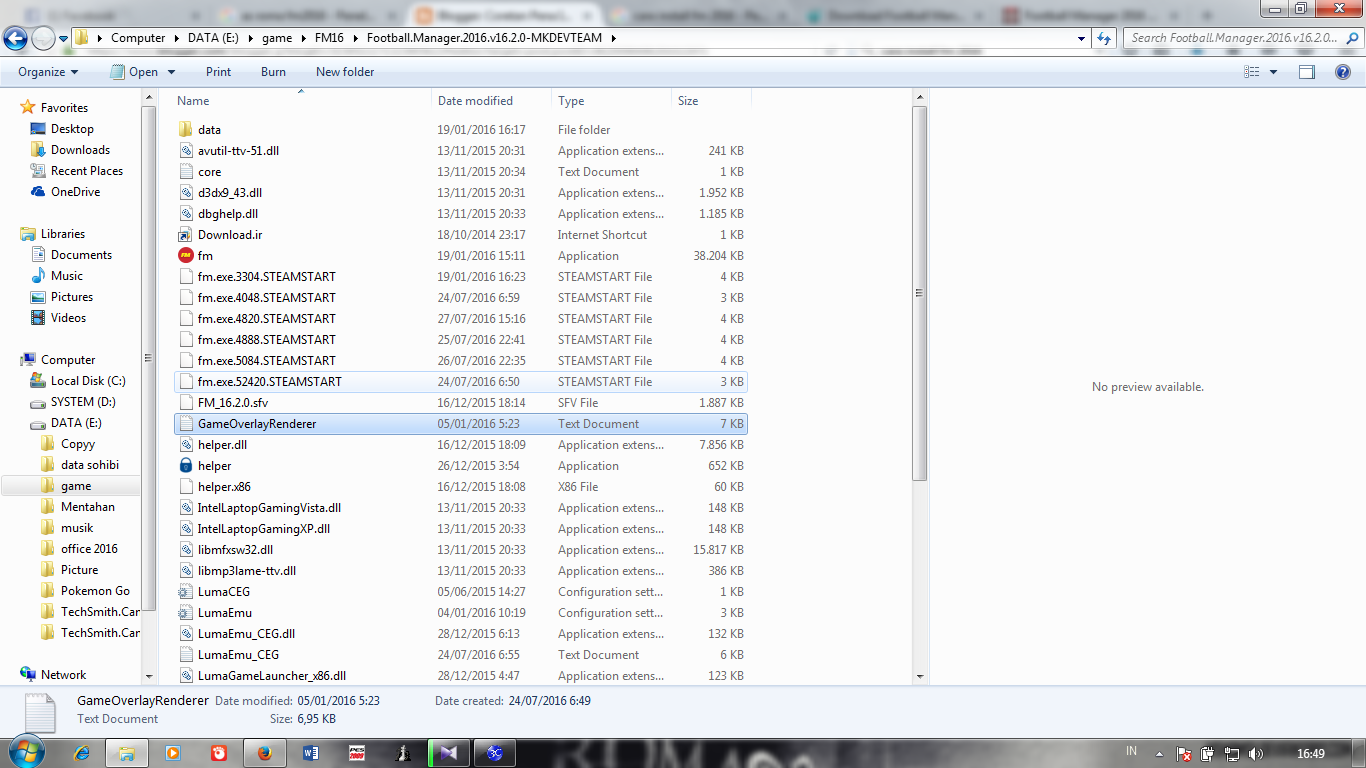Click Burn in the toolbar
Viewport: 1366px width, 768px height.
tap(273, 72)
